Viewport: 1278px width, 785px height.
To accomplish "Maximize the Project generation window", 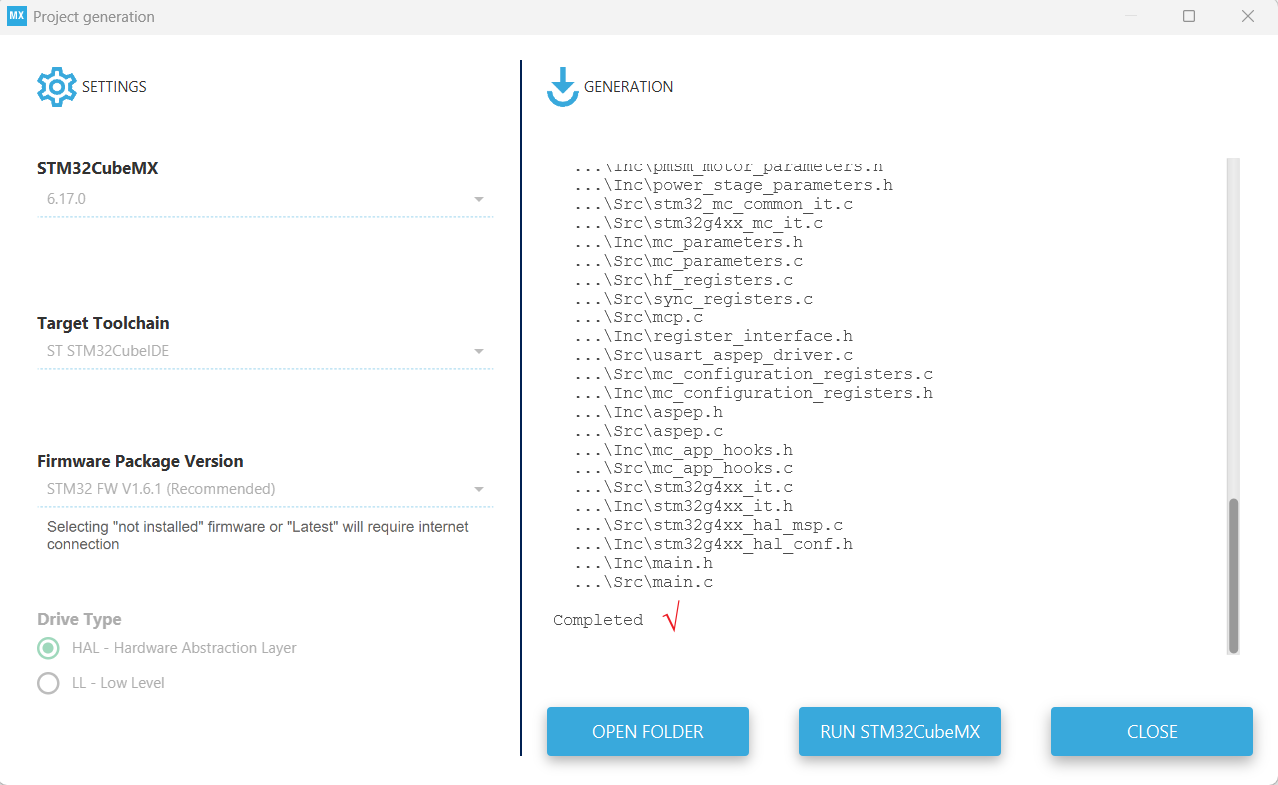I will click(x=1189, y=16).
